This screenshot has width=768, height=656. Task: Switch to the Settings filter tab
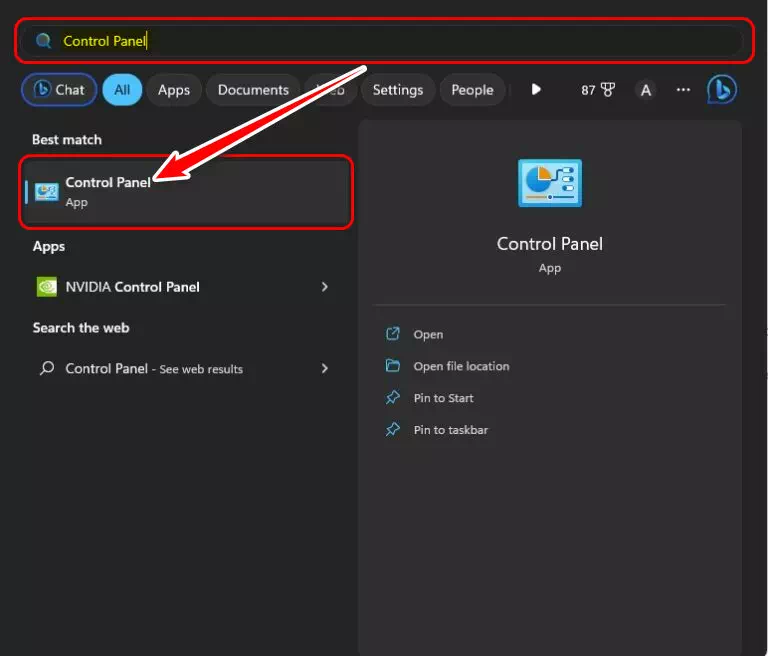(x=398, y=90)
